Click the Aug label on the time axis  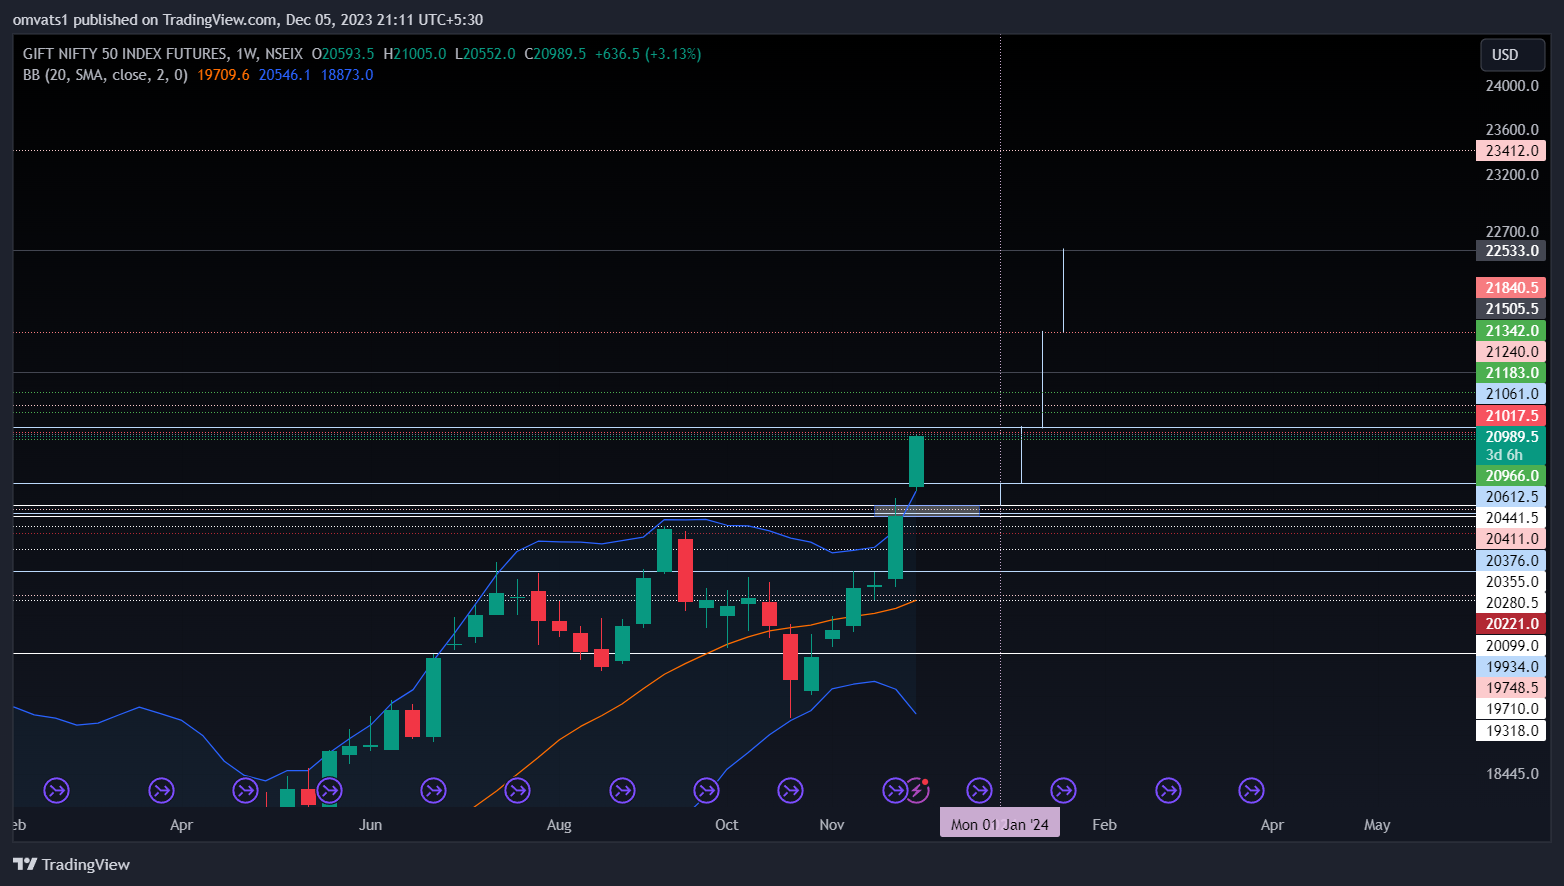(x=559, y=825)
